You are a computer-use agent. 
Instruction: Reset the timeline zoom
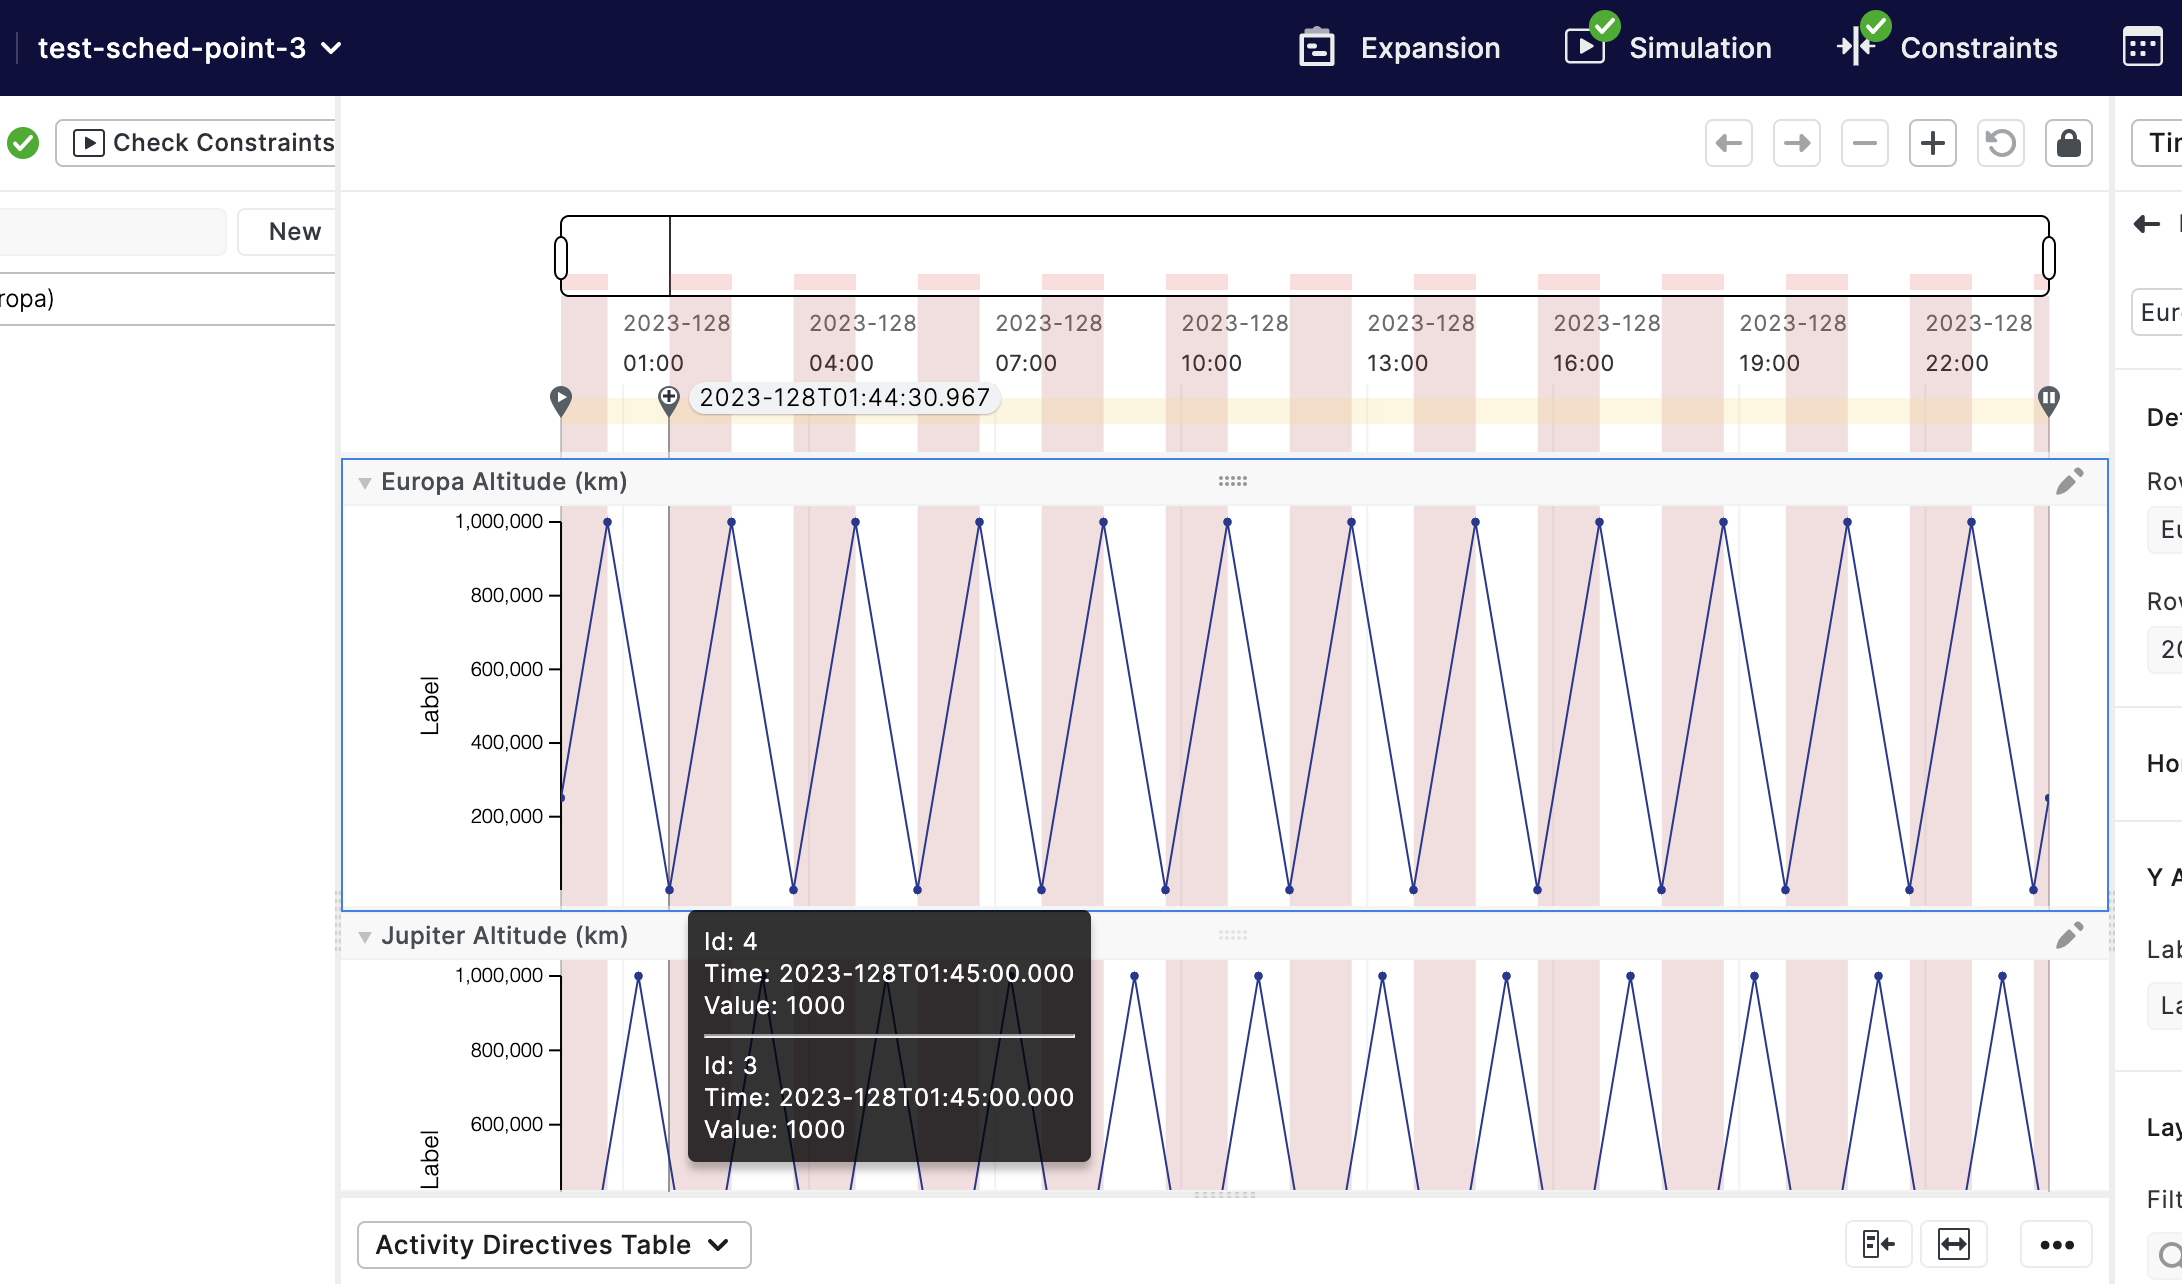2000,143
